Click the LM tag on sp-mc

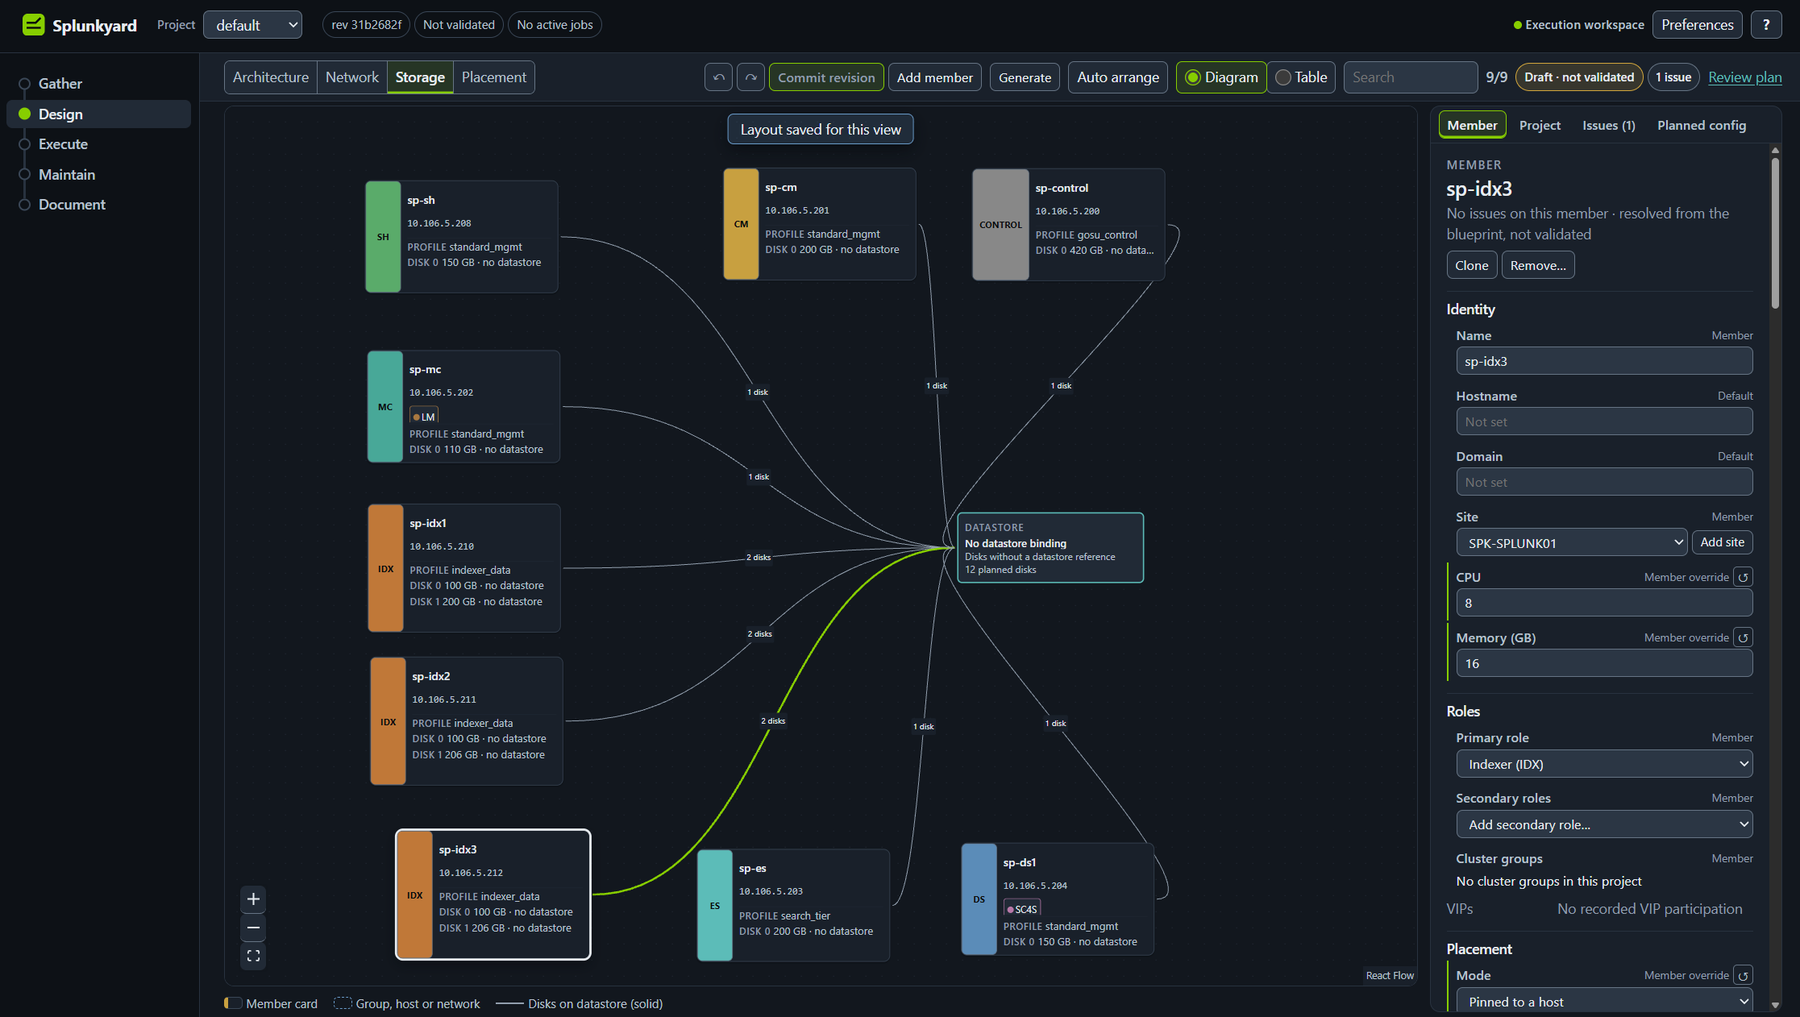(424, 416)
